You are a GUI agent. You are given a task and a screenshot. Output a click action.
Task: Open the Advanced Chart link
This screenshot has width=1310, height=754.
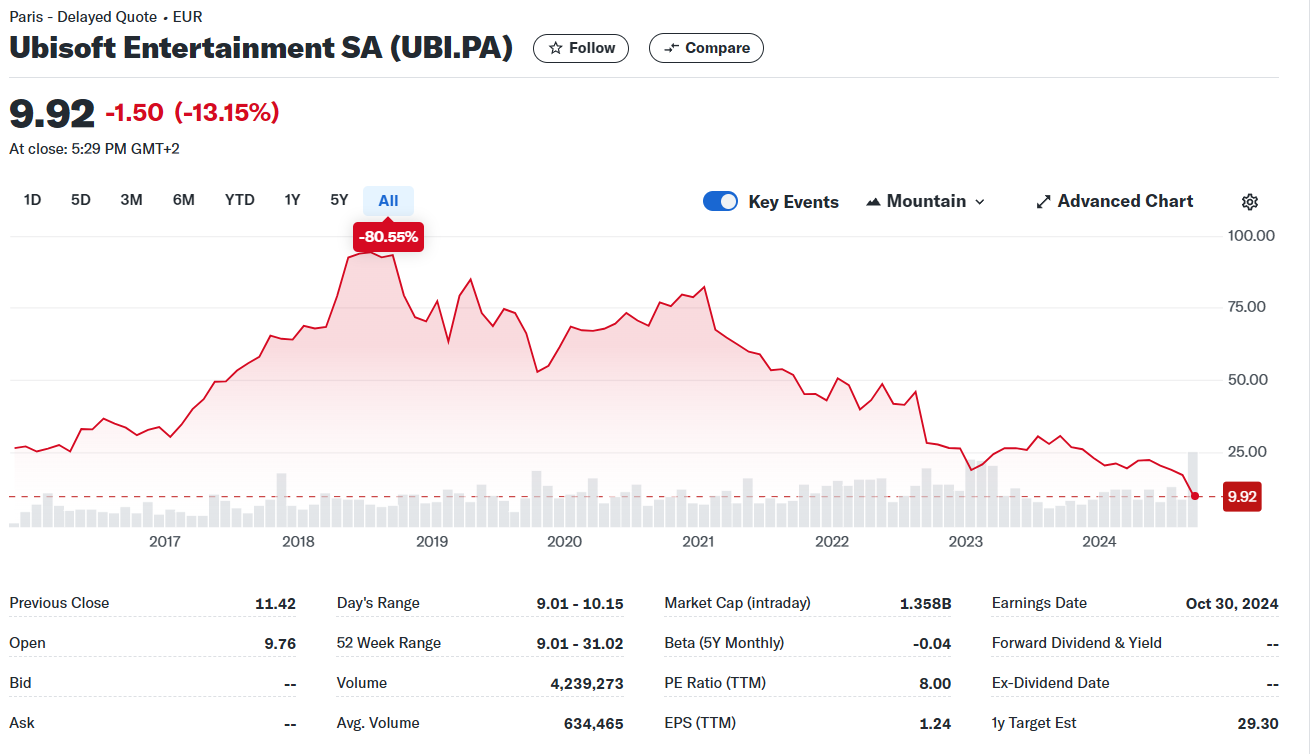pos(1114,202)
